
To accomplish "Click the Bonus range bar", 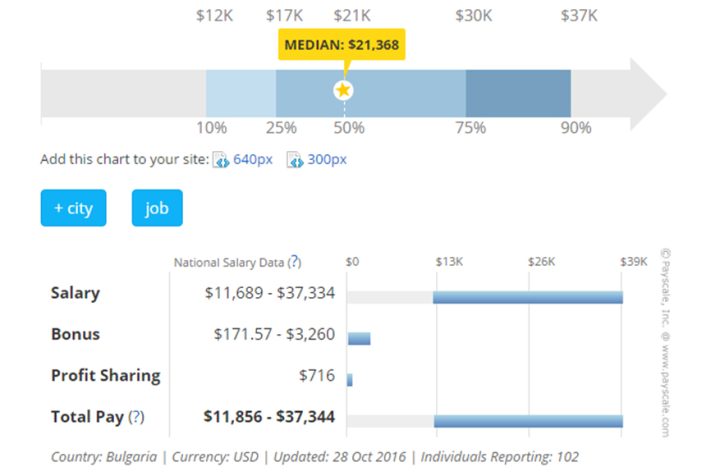I will 359,339.
